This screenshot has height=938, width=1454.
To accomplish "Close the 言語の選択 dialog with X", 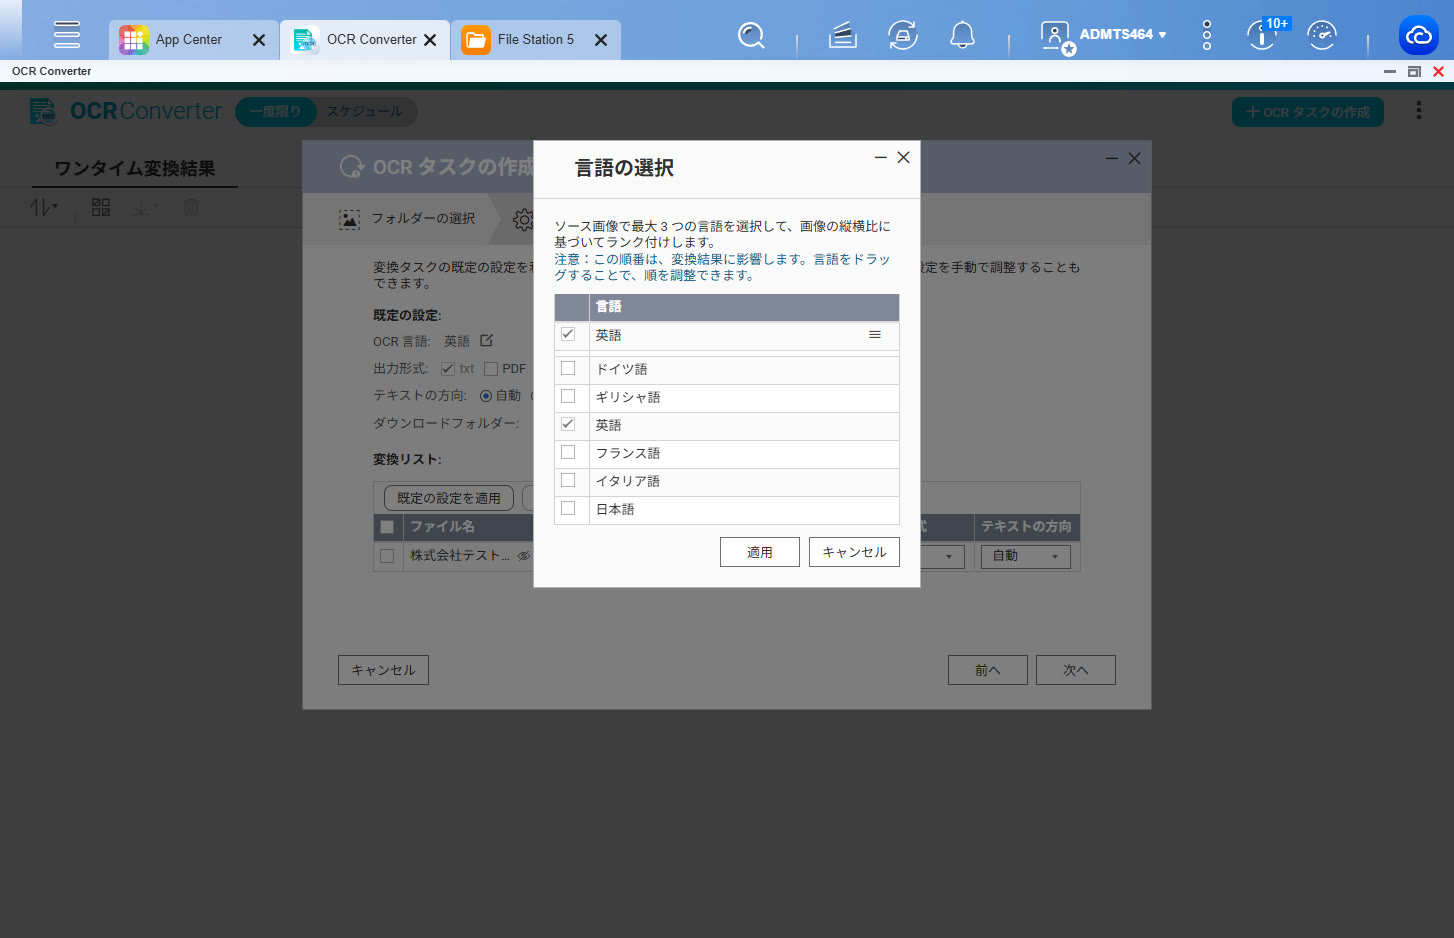I will coord(903,158).
